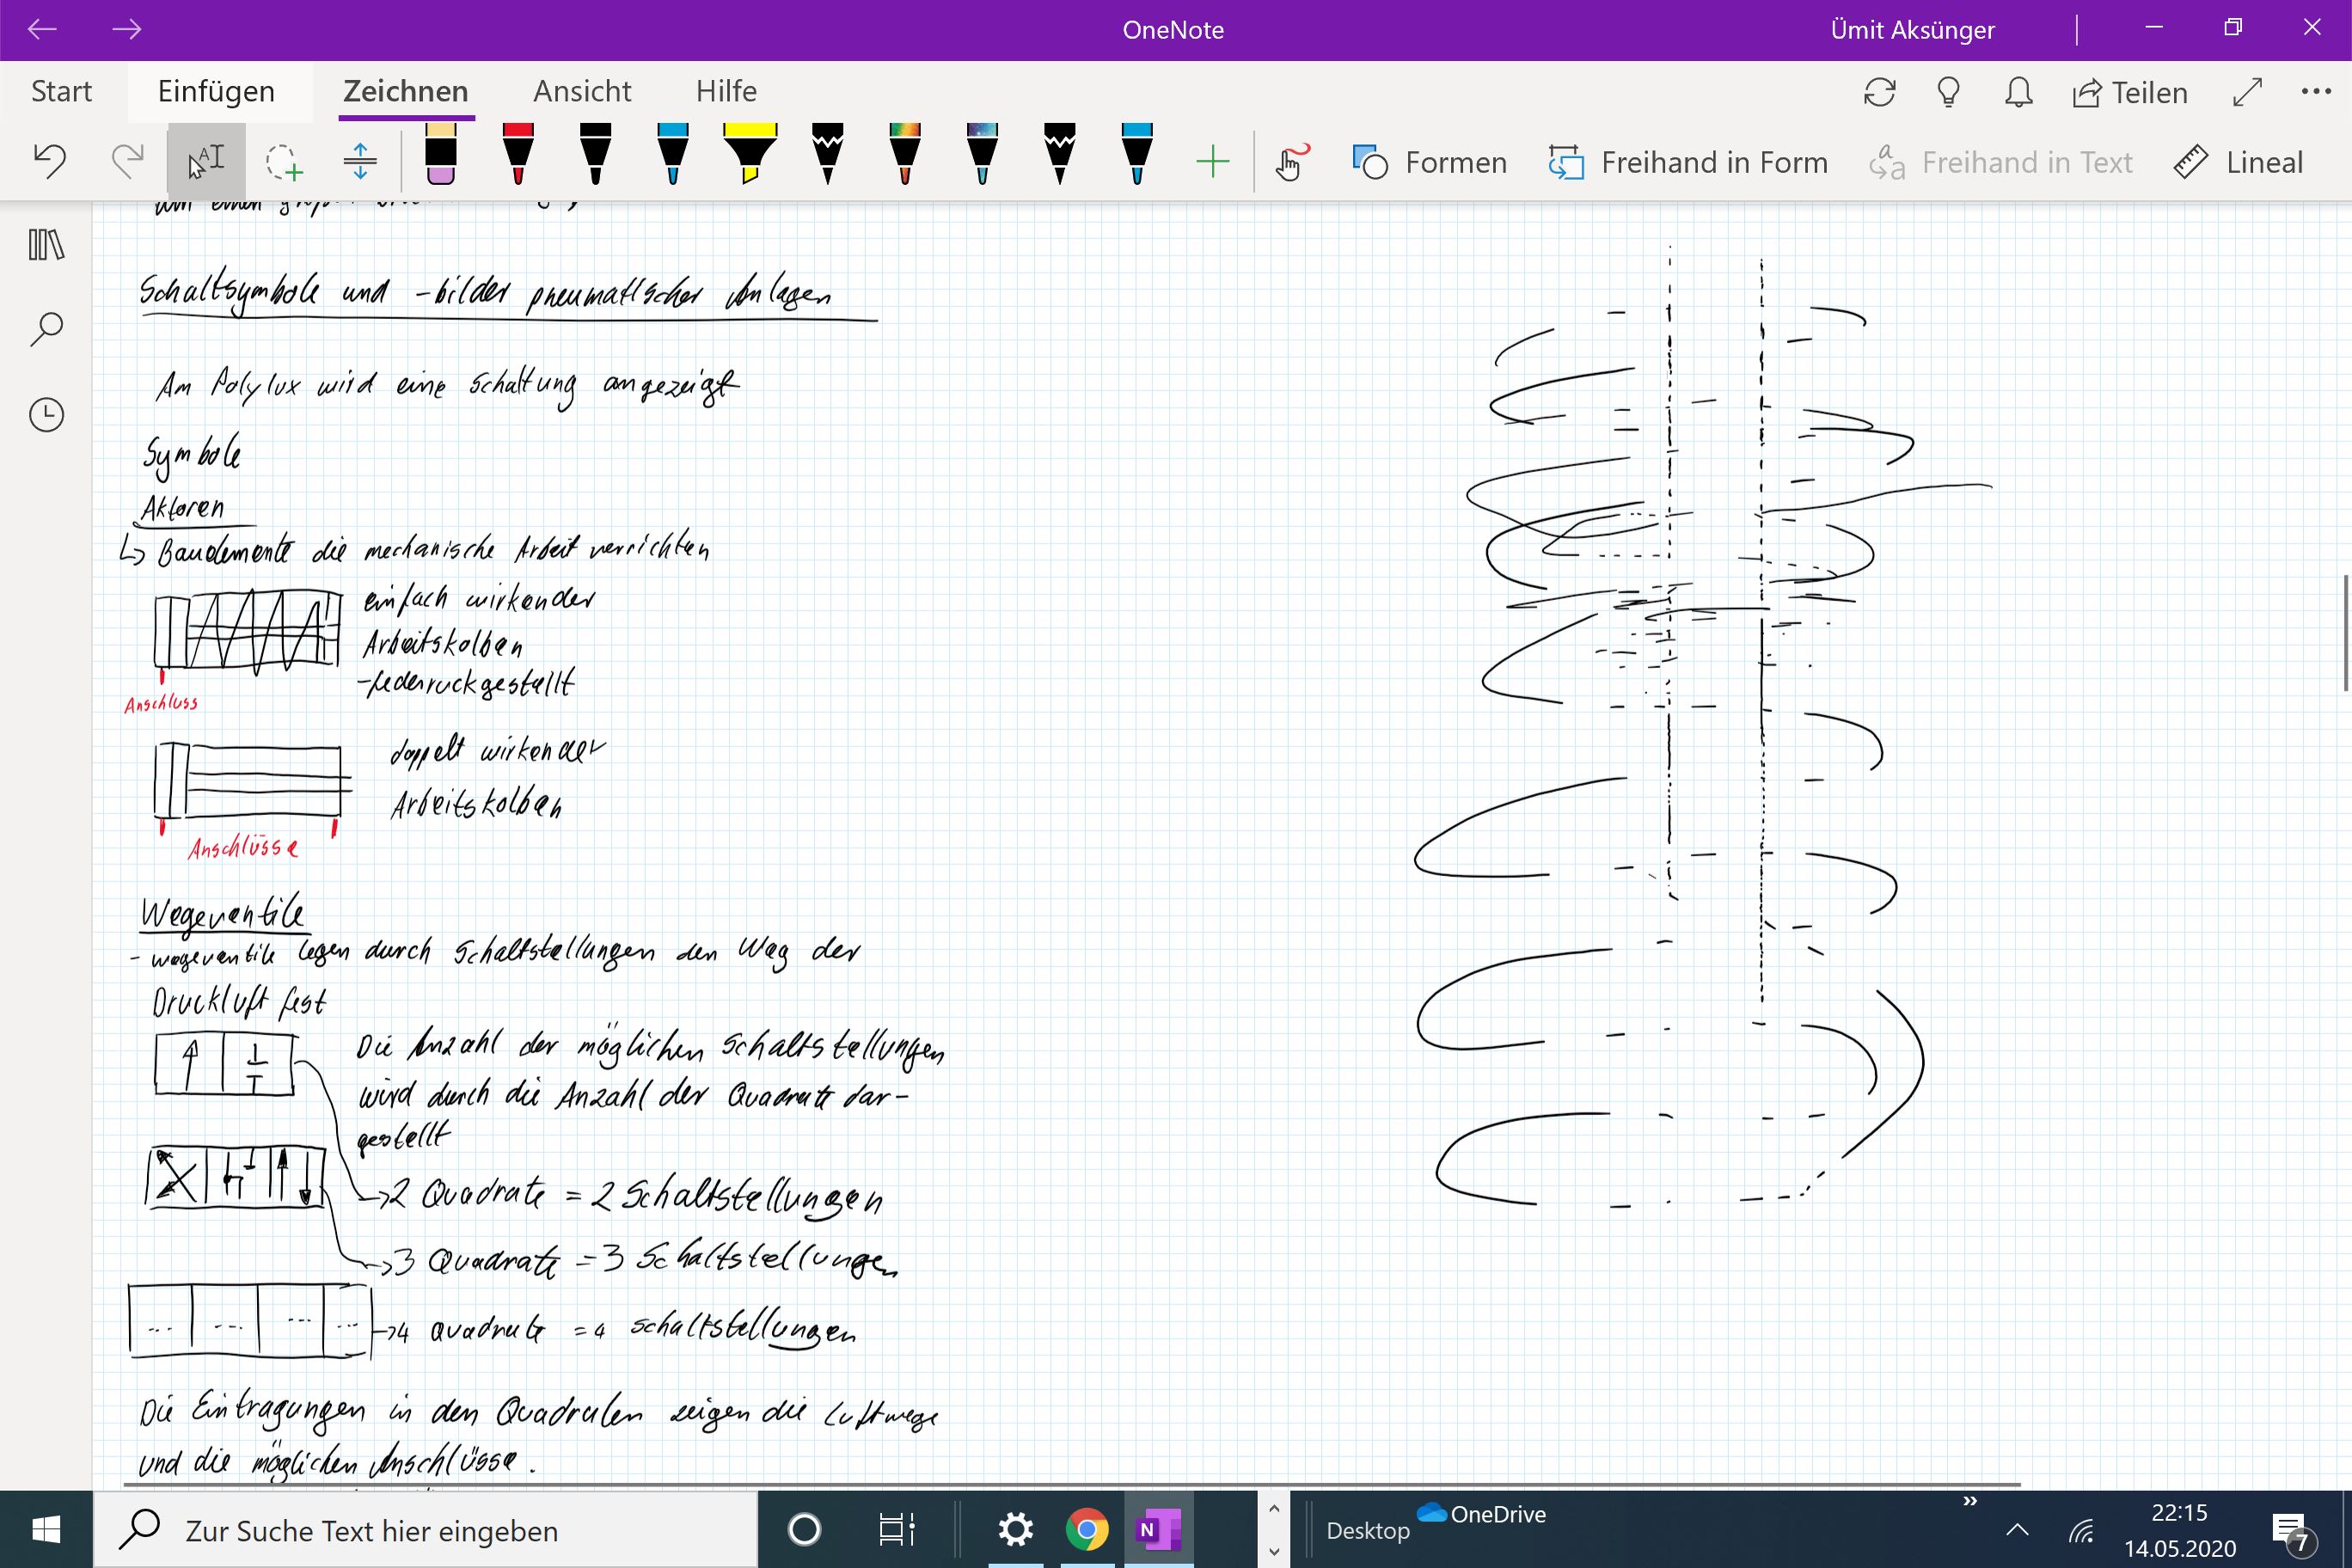The height and width of the screenshot is (1568, 2352).
Task: Open recent notes clock icon
Action: pos(46,414)
